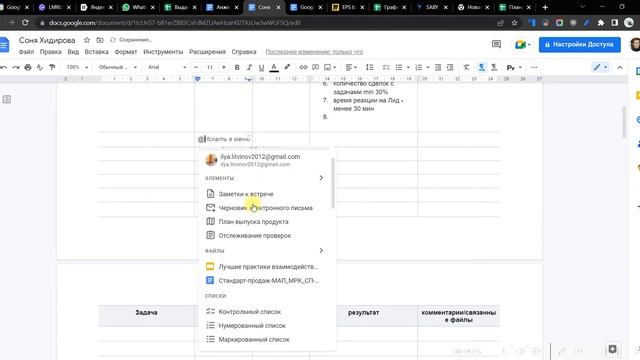Screen dimensions: 640x360
Task: Toggle underline formatting
Action: tap(261, 67)
